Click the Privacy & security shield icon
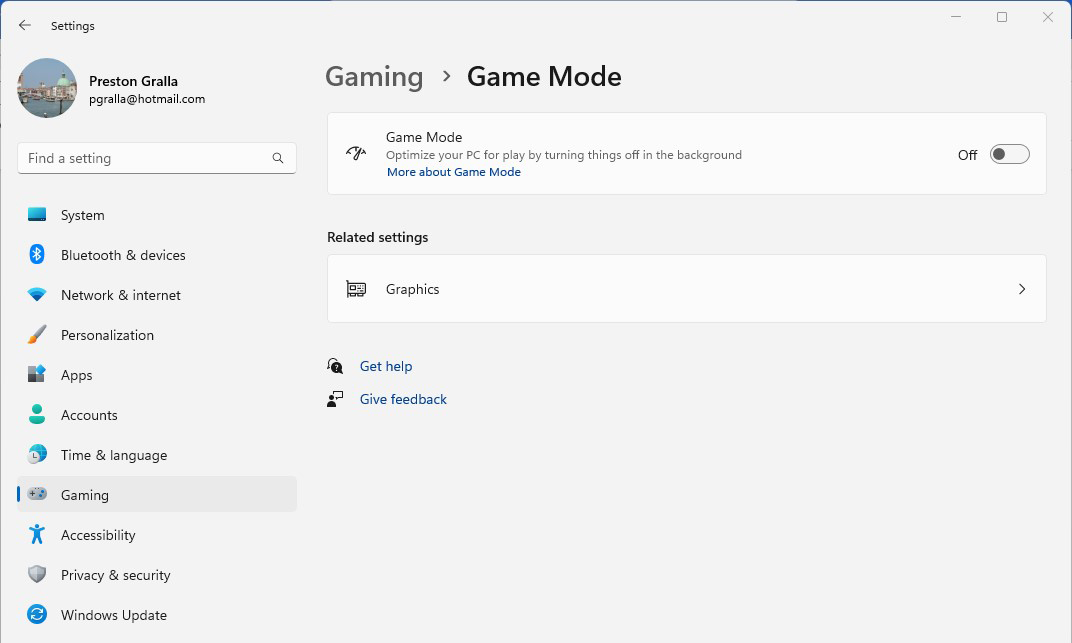This screenshot has width=1072, height=643. (37, 575)
